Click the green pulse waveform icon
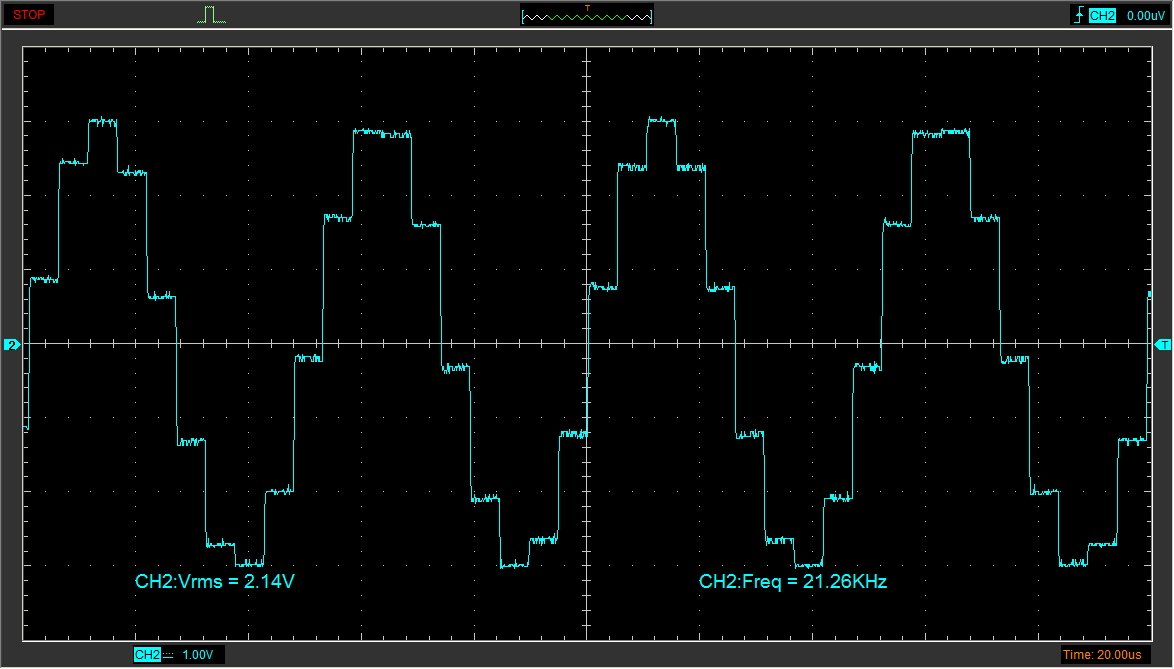The image size is (1174, 669). point(211,15)
